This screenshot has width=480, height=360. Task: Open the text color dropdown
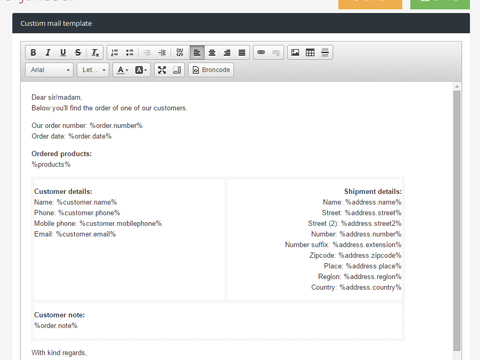[x=122, y=70]
